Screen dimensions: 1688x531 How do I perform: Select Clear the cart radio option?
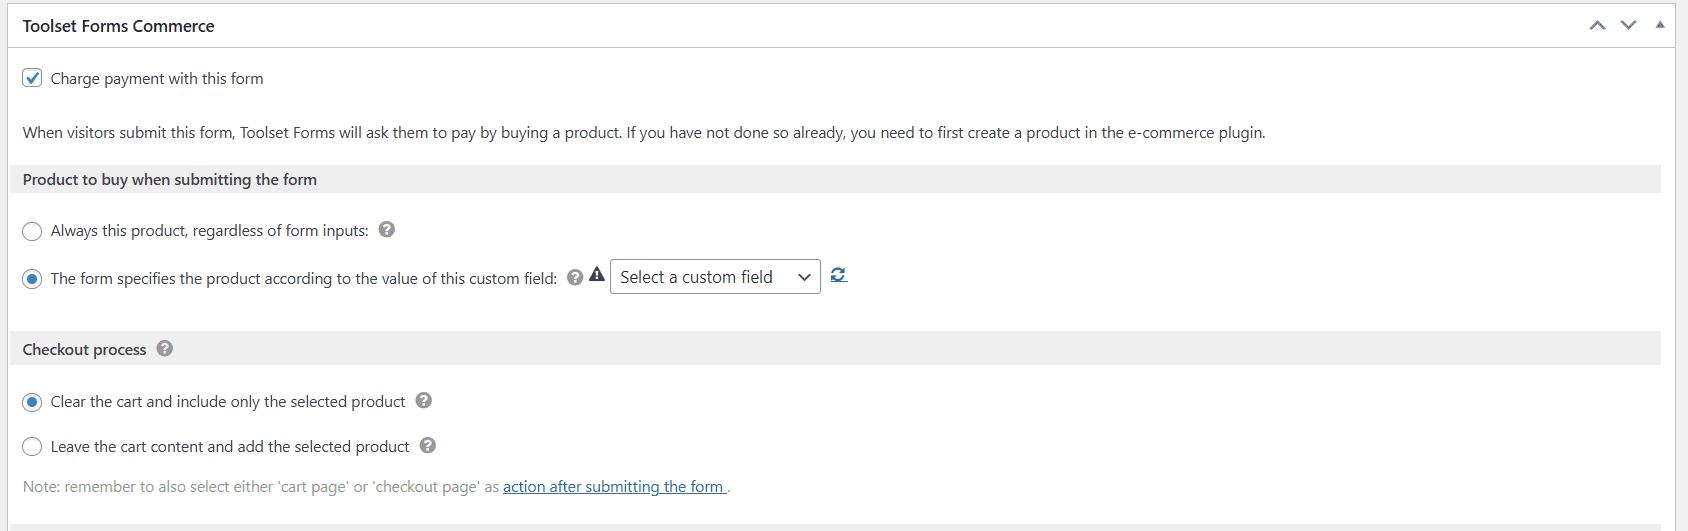tap(32, 402)
